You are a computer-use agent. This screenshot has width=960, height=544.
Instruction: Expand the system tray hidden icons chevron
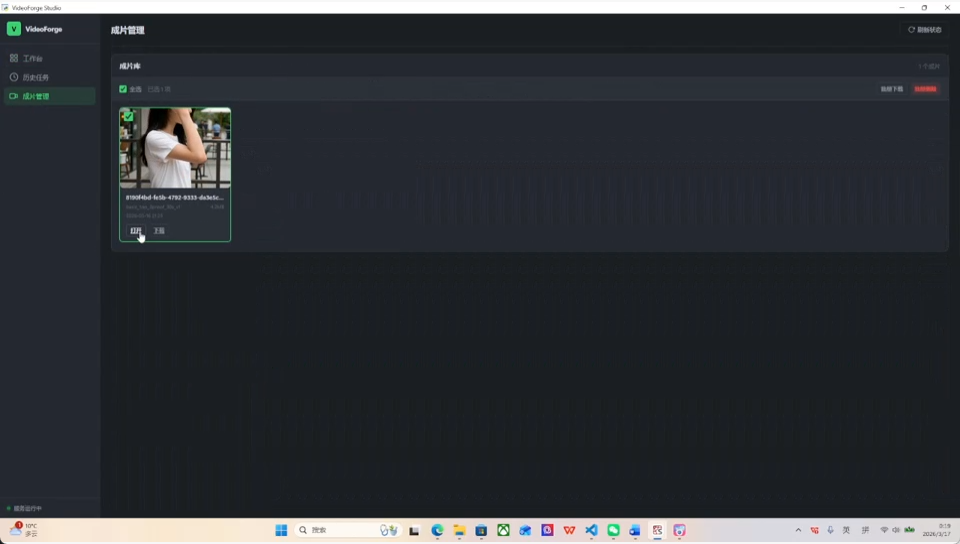click(798, 530)
